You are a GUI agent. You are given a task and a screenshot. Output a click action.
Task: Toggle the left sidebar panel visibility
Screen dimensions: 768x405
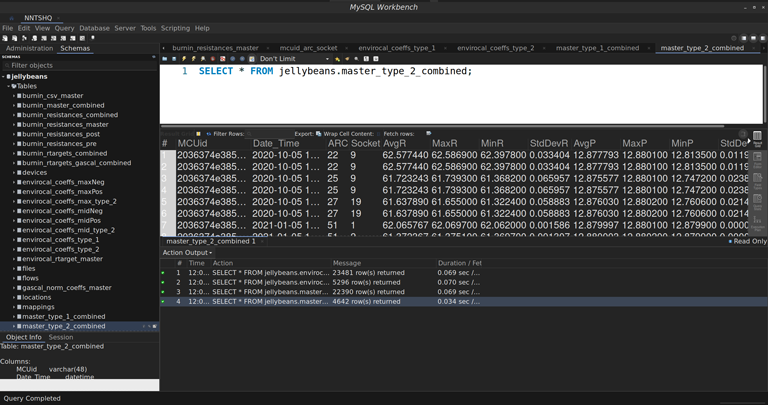(744, 38)
